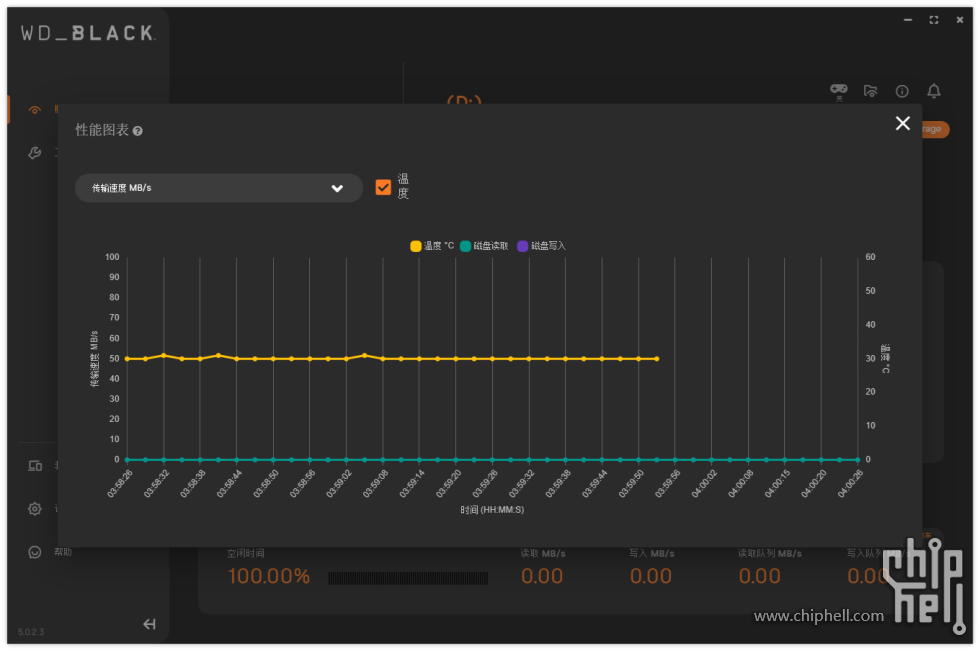Click the 读取队列 MB/s value 0.00

point(759,576)
